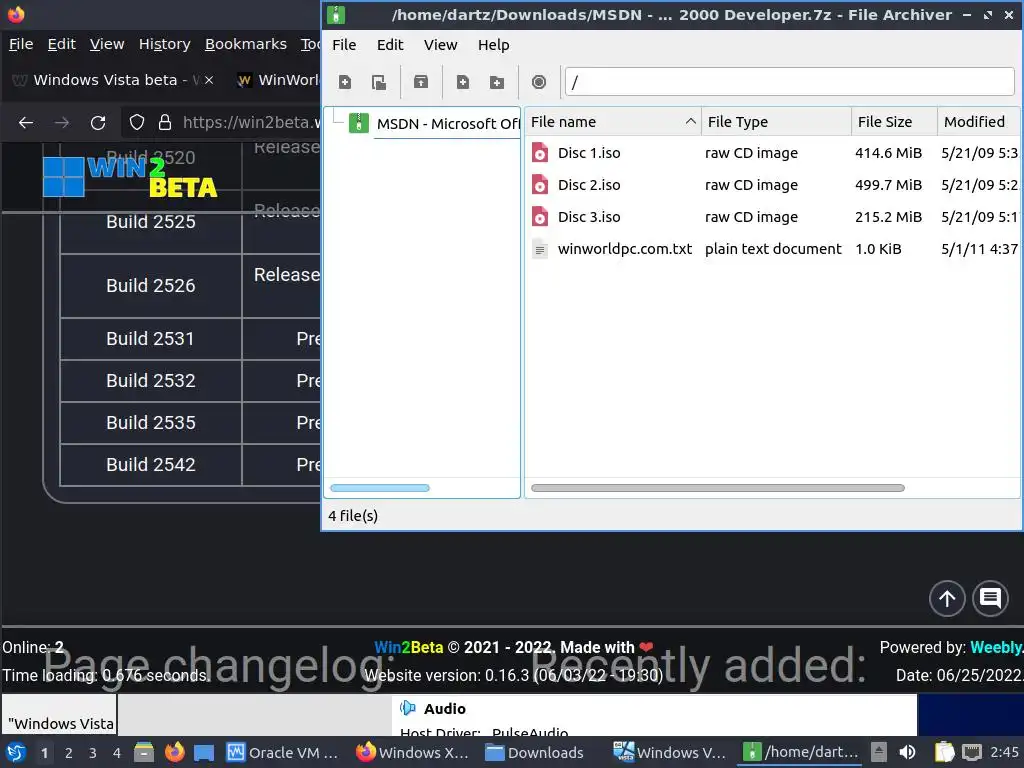Viewport: 1024px width, 768px height.
Task: Open the chat bubble icon on webpage
Action: [990, 598]
